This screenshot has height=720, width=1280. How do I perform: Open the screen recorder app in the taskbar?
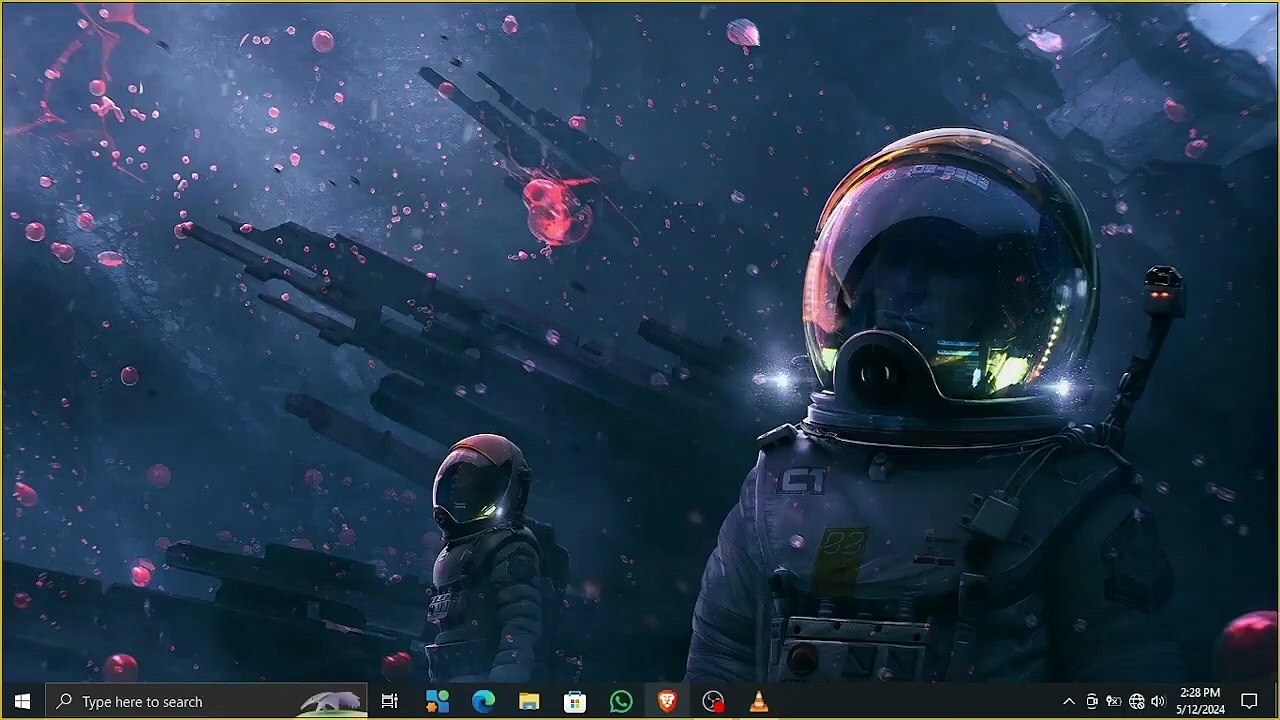(x=713, y=701)
